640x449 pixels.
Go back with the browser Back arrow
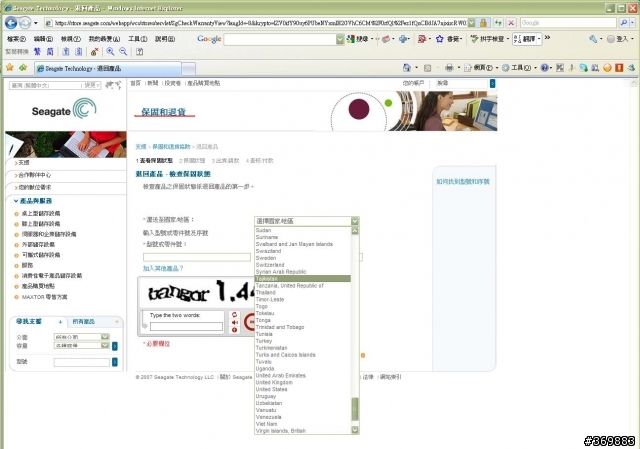click(x=11, y=23)
